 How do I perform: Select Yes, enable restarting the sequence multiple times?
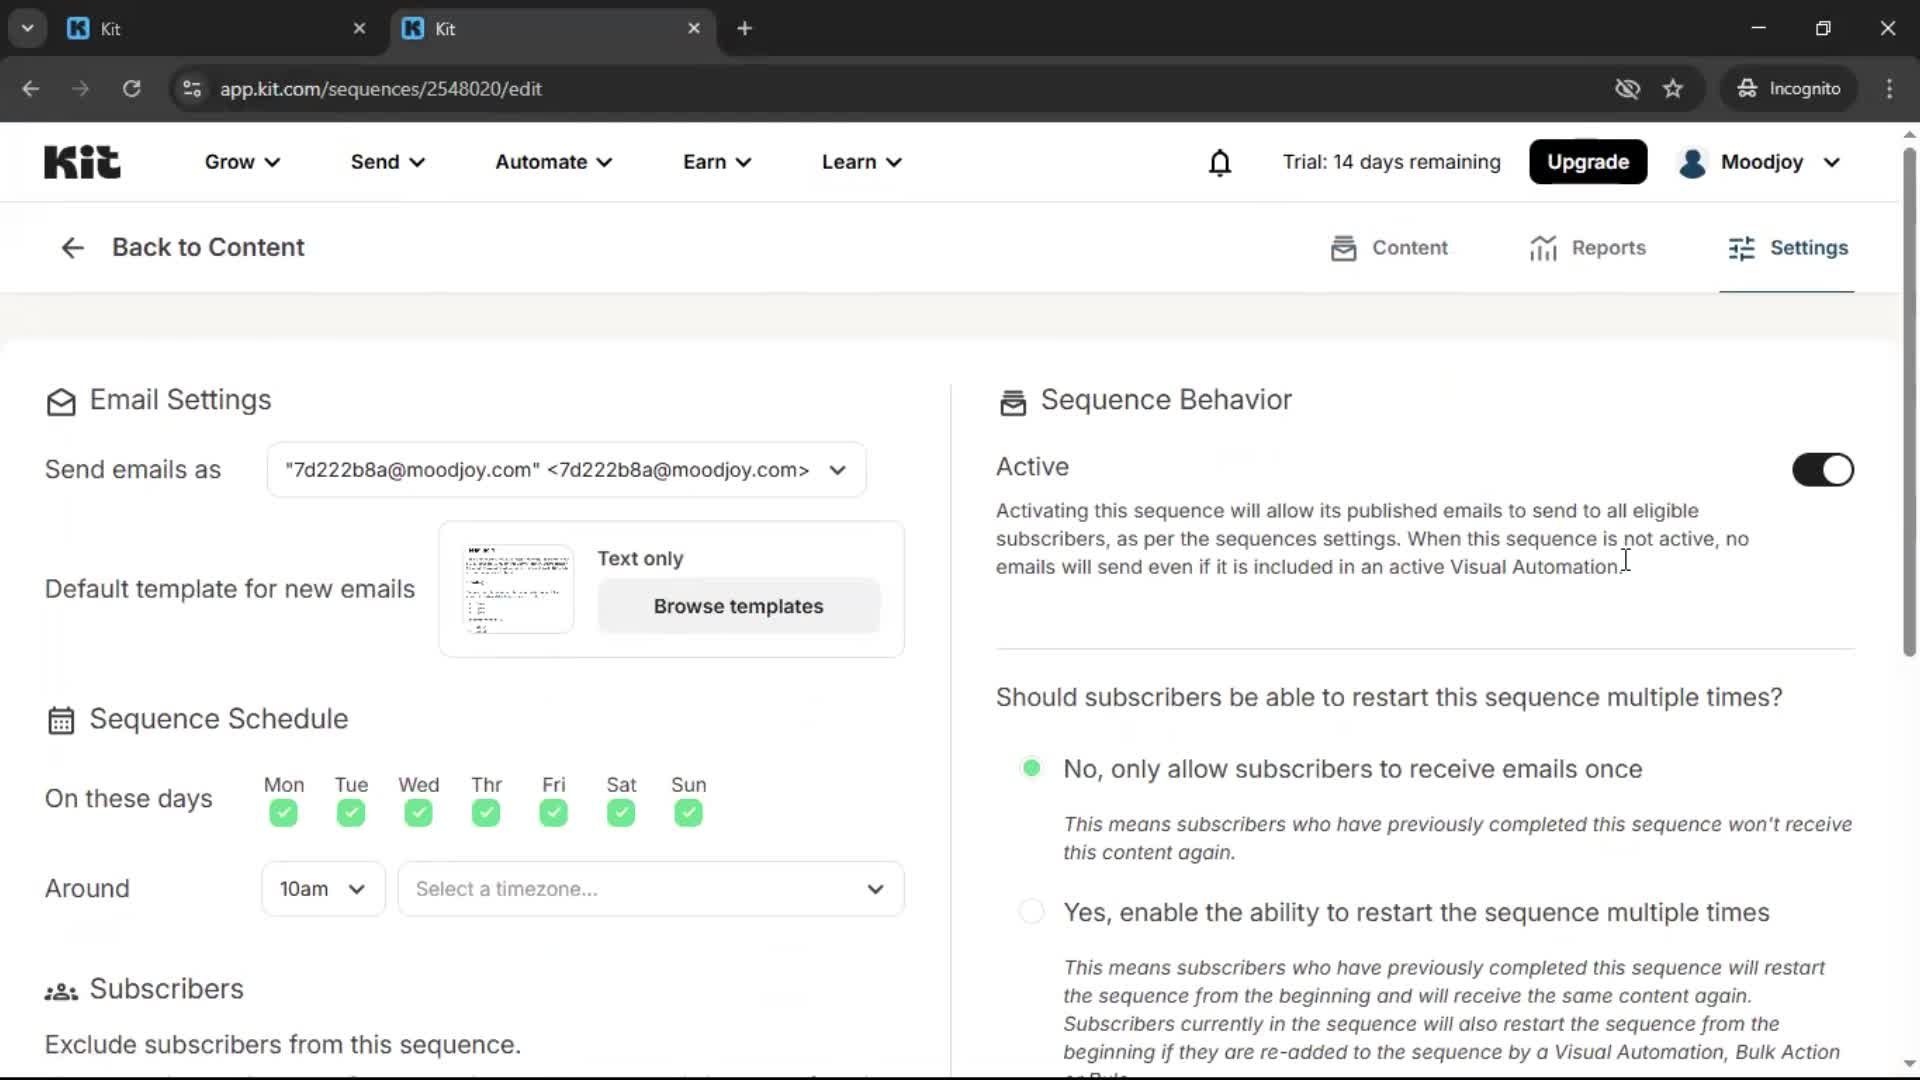click(1031, 911)
